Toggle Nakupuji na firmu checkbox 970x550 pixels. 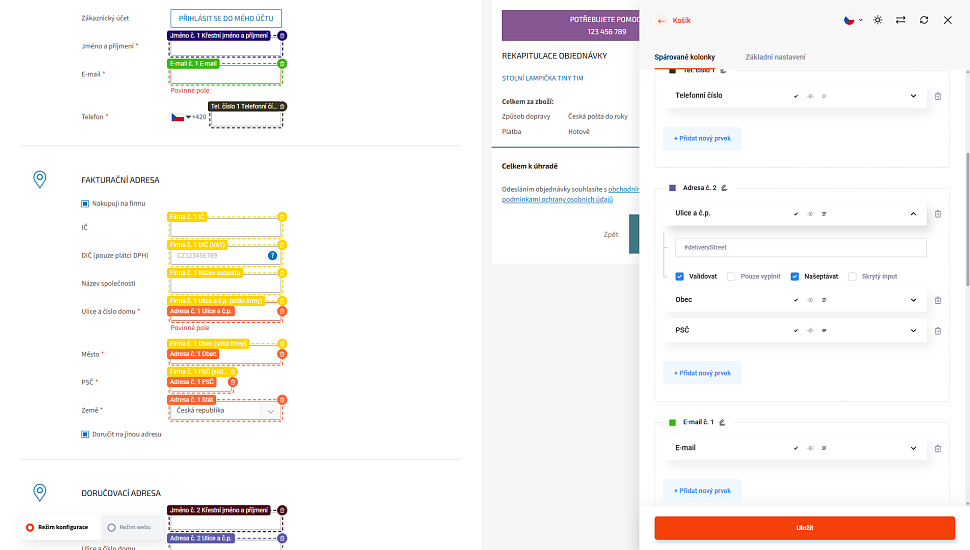tap(85, 204)
